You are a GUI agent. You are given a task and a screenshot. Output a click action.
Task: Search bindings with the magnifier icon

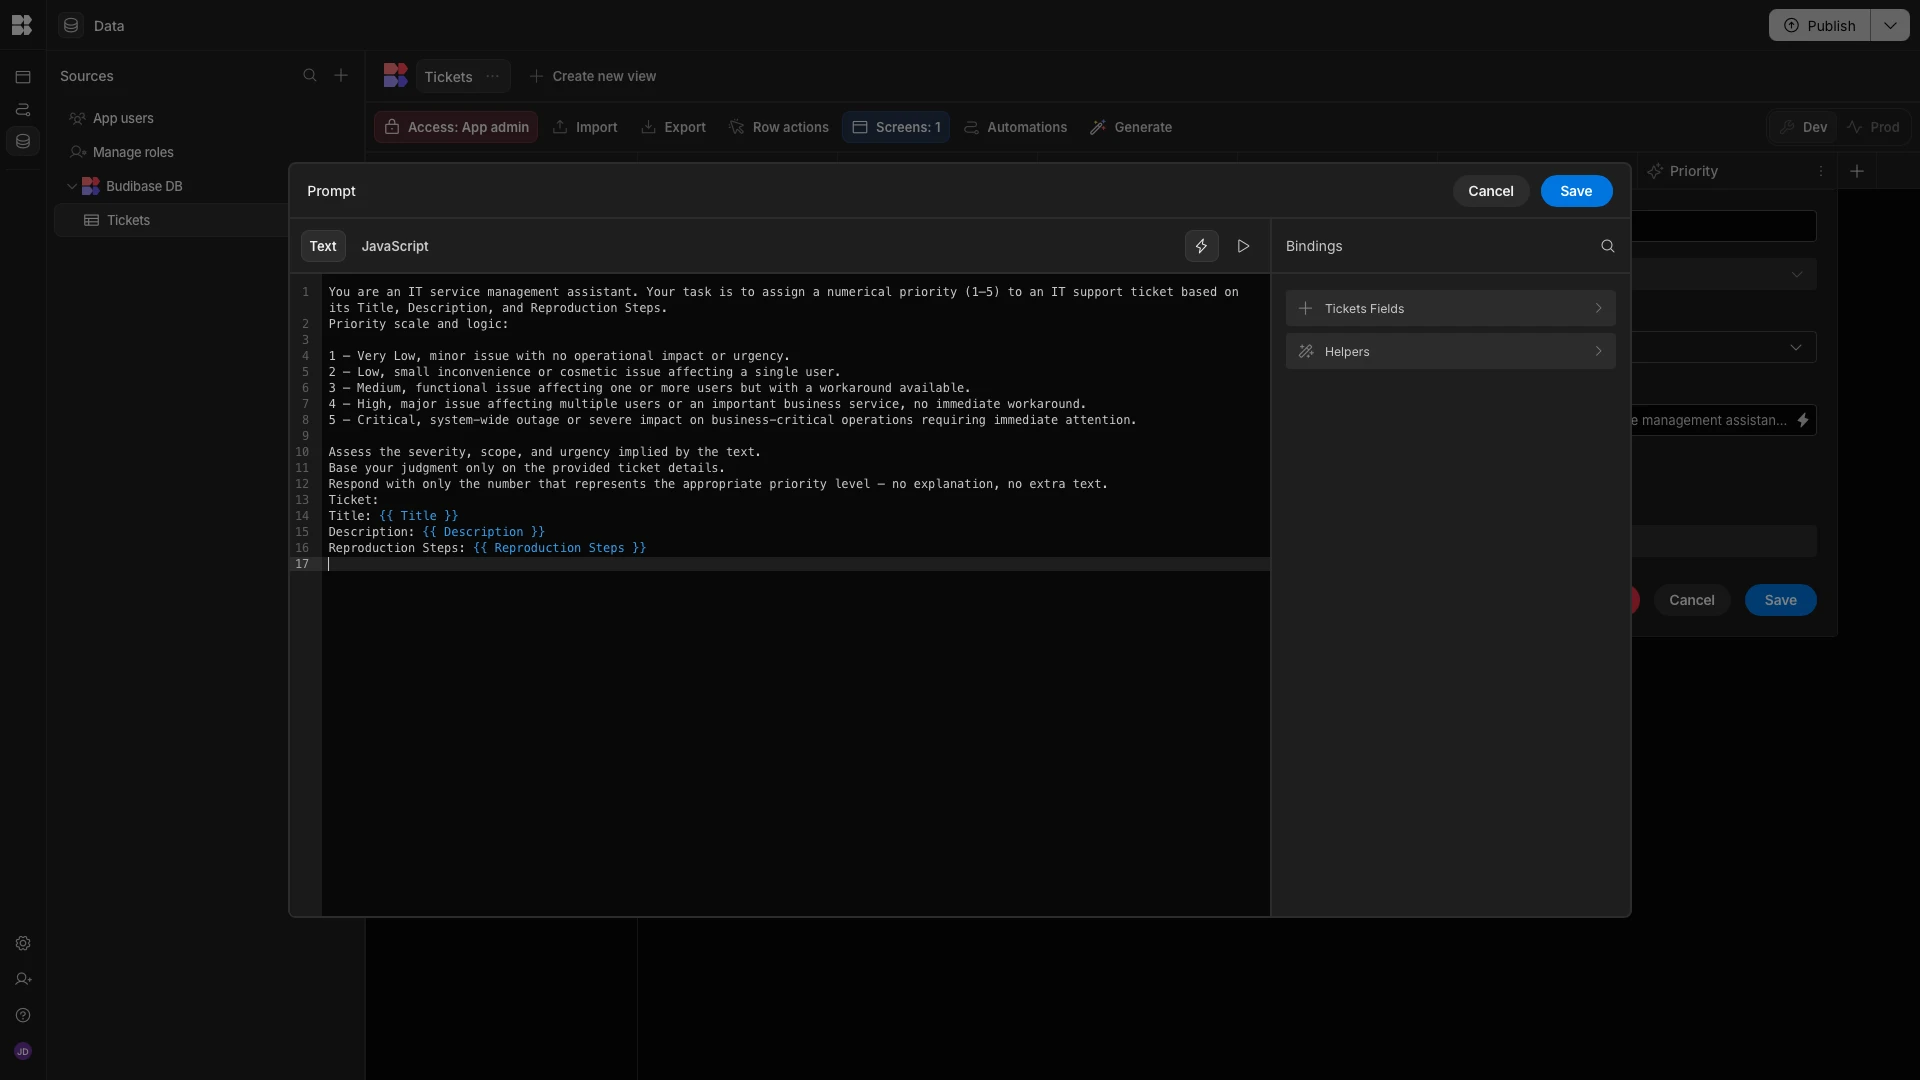pyautogui.click(x=1607, y=246)
